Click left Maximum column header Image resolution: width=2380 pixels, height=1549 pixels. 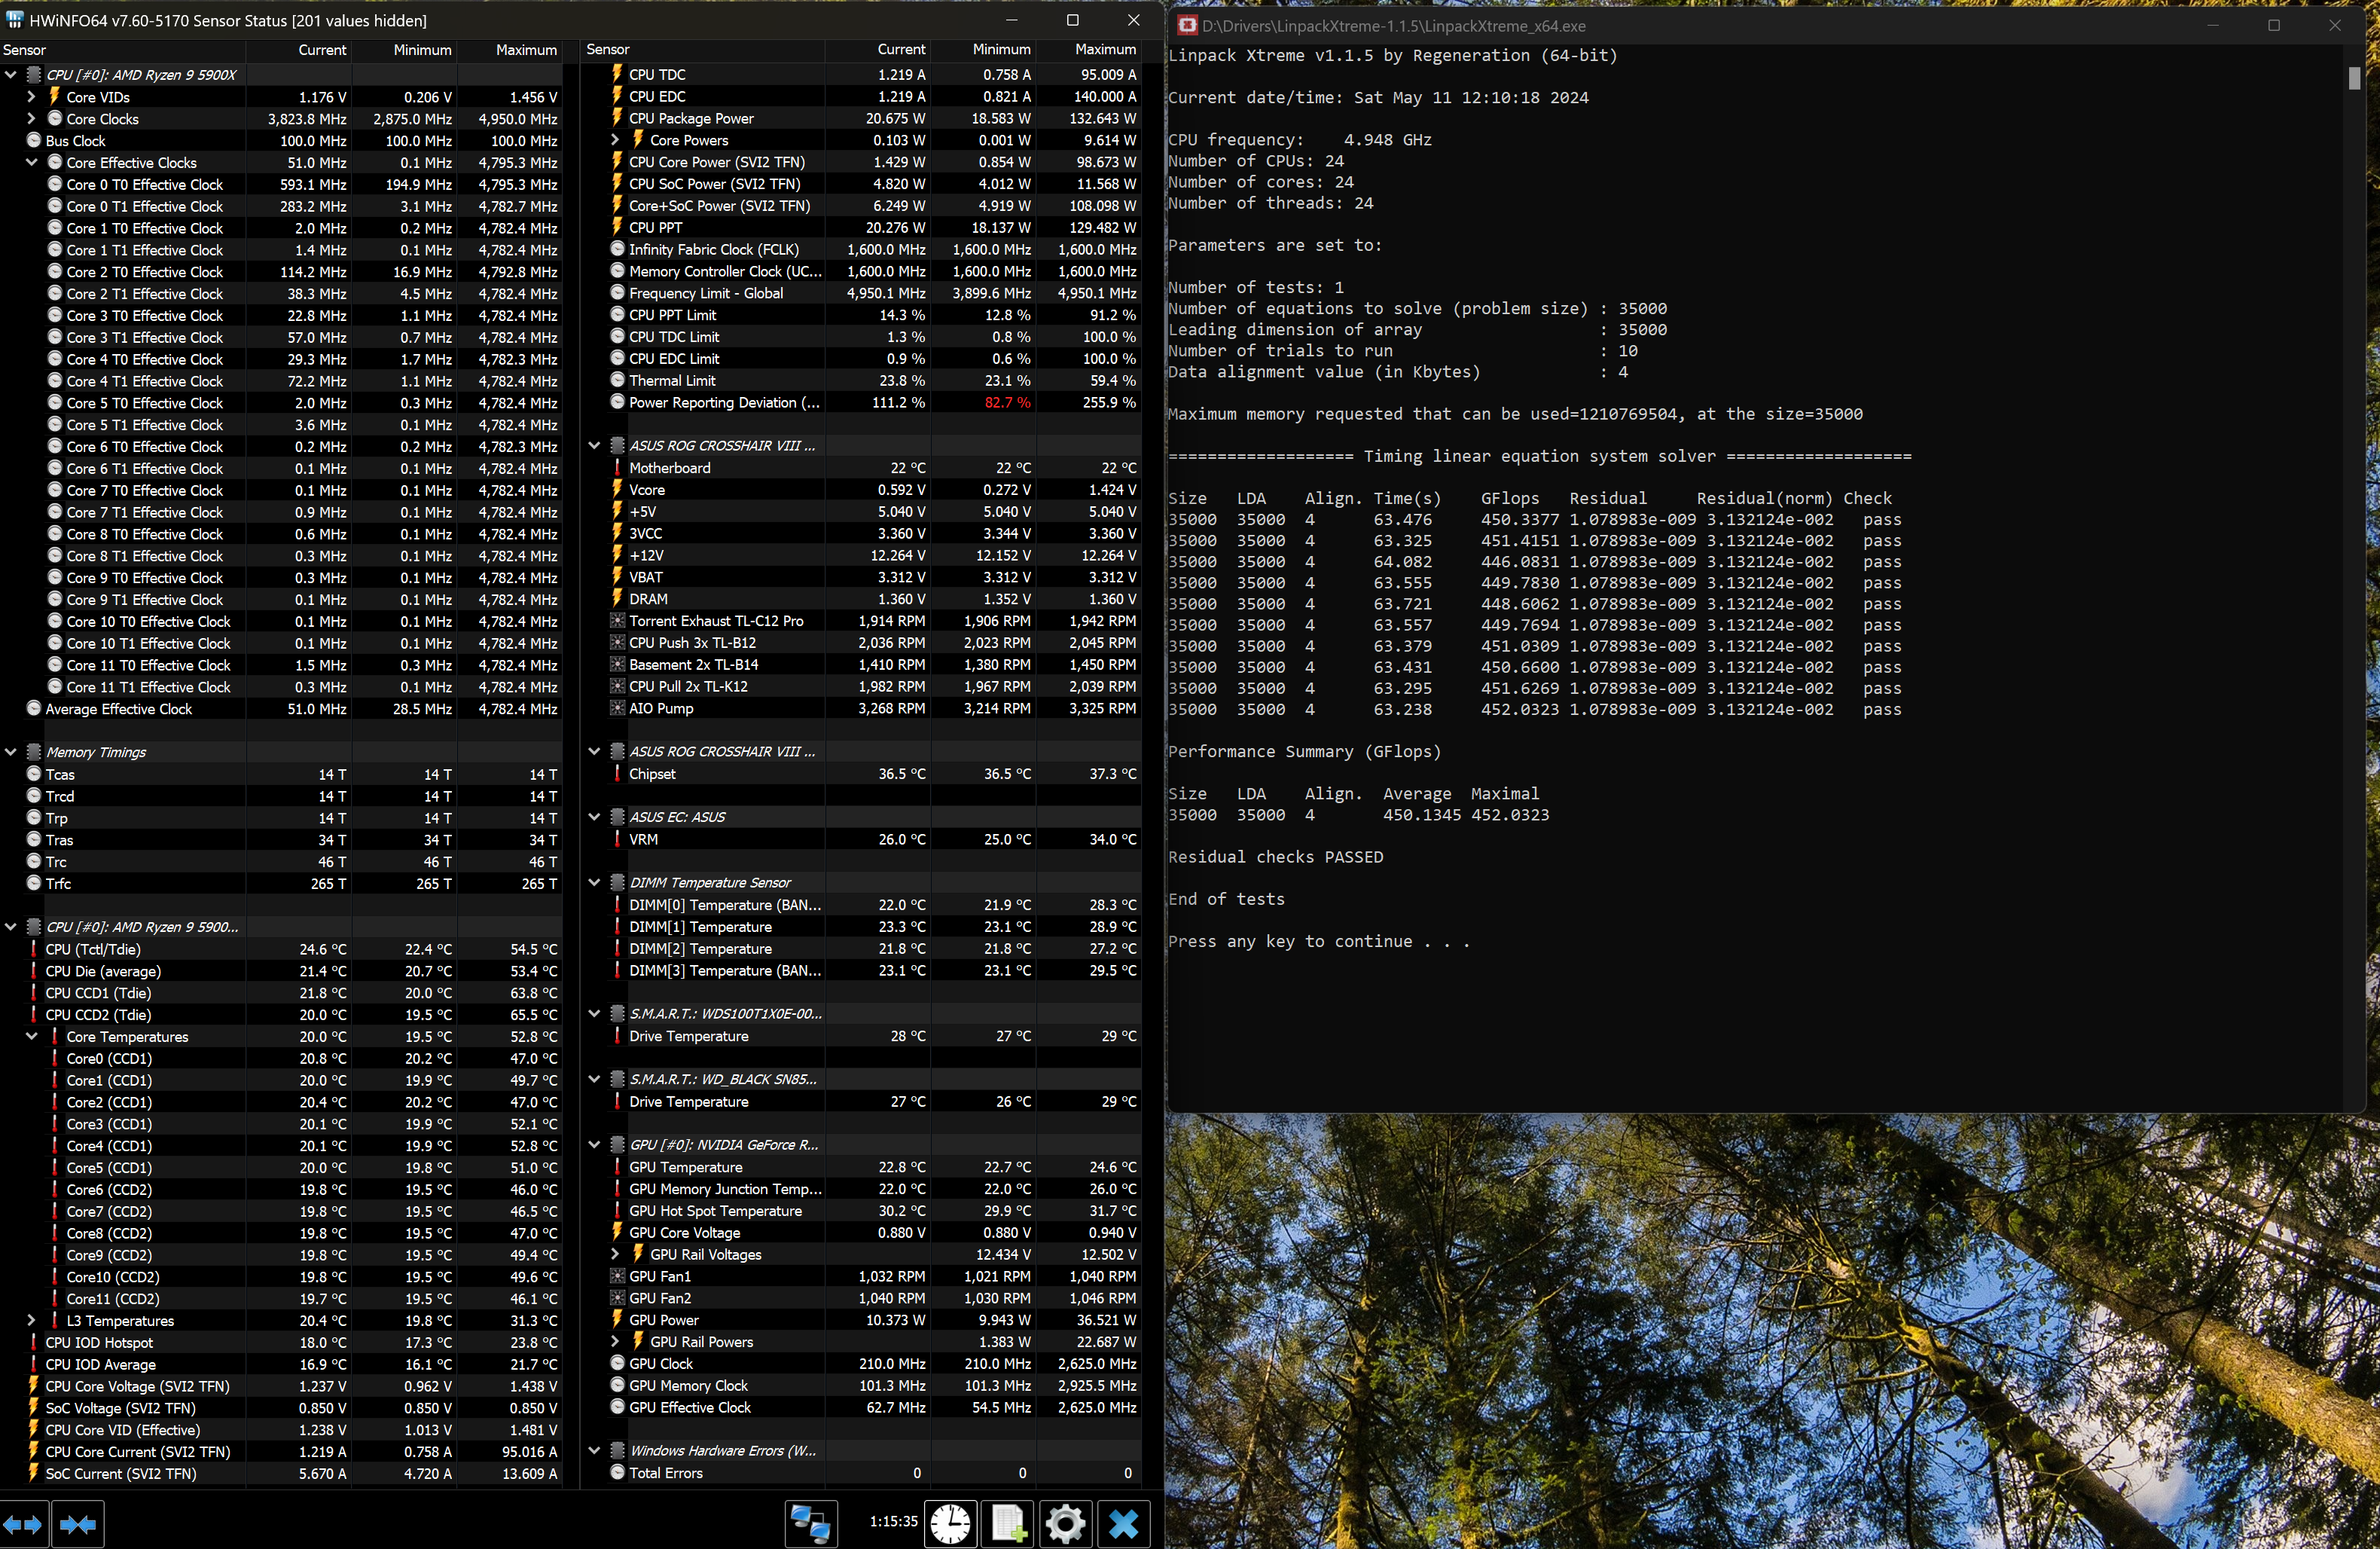click(510, 50)
